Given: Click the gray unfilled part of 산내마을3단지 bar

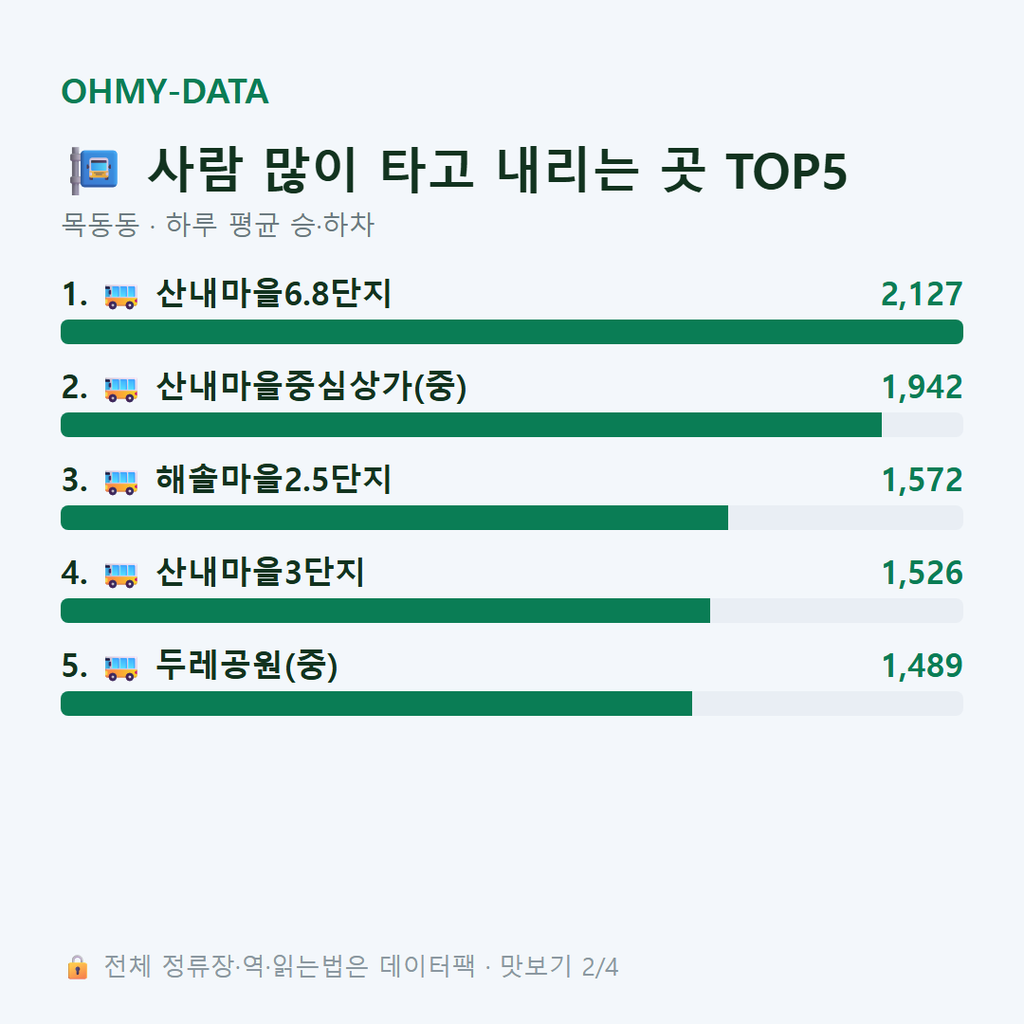Looking at the screenshot, I should (x=837, y=610).
